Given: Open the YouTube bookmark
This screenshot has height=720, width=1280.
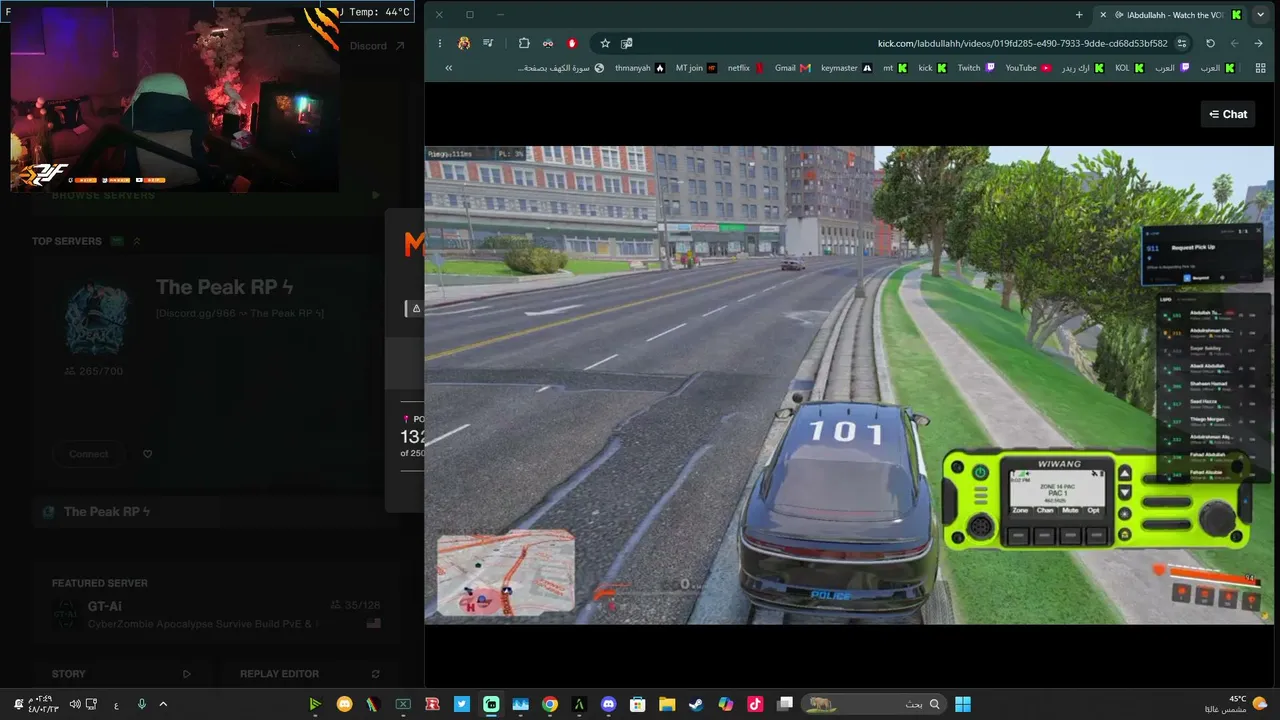Looking at the screenshot, I should point(1028,68).
